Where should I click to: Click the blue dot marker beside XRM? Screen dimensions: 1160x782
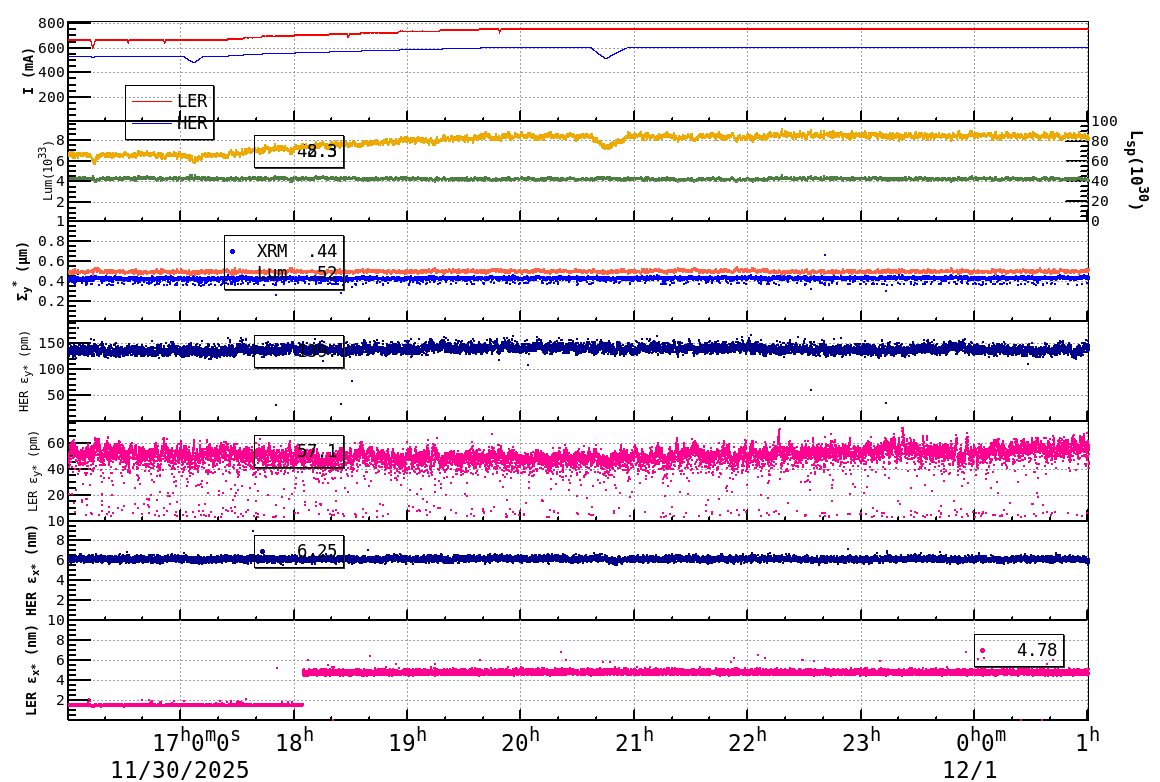tap(232, 252)
